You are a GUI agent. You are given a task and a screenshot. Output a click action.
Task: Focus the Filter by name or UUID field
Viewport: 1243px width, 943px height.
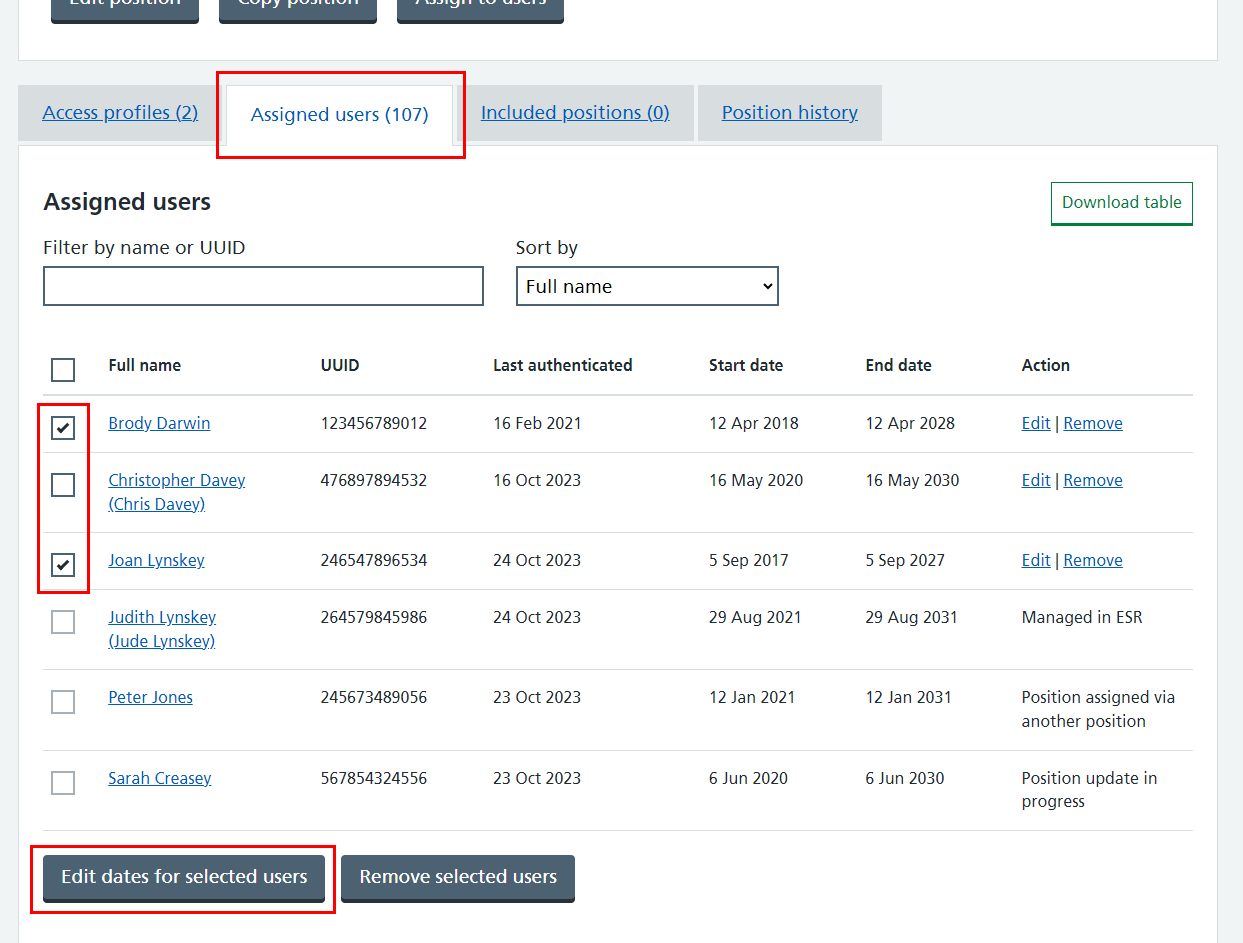(x=263, y=286)
